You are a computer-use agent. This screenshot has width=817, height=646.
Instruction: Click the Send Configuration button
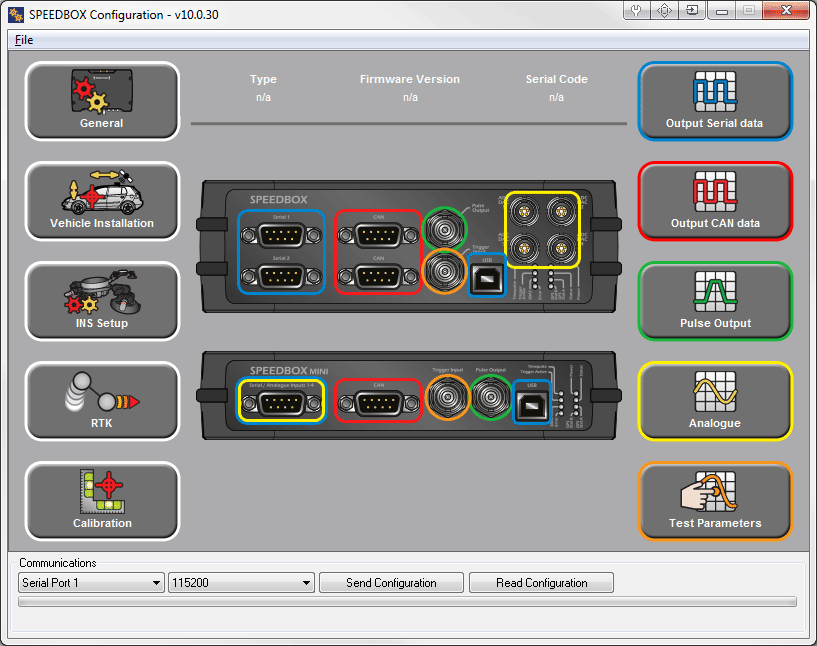click(x=391, y=583)
